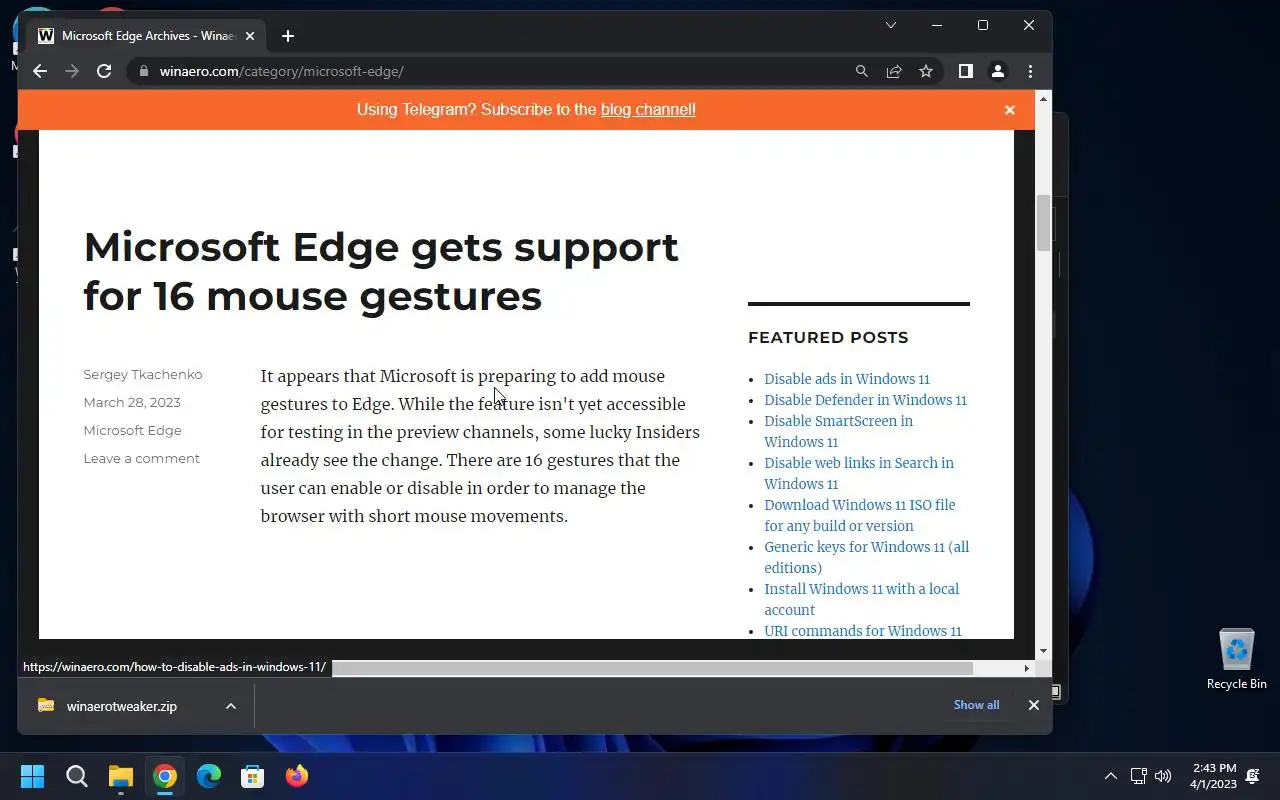Open network status tray icon
This screenshot has height=800, width=1280.
1138,776
